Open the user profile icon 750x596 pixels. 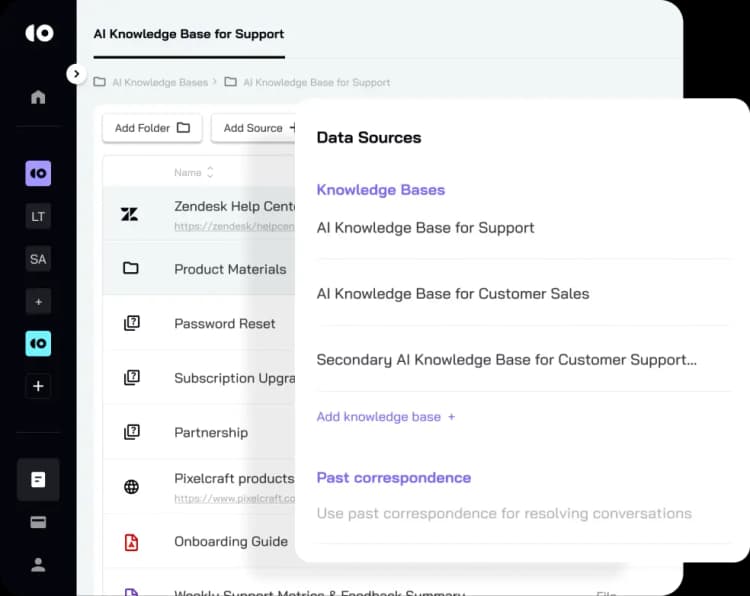[38, 564]
